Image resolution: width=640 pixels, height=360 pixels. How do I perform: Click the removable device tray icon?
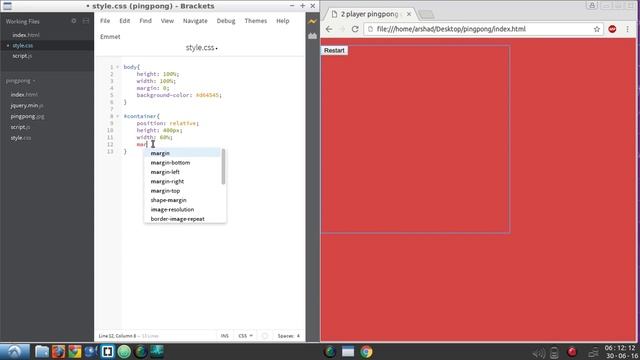[554, 352]
